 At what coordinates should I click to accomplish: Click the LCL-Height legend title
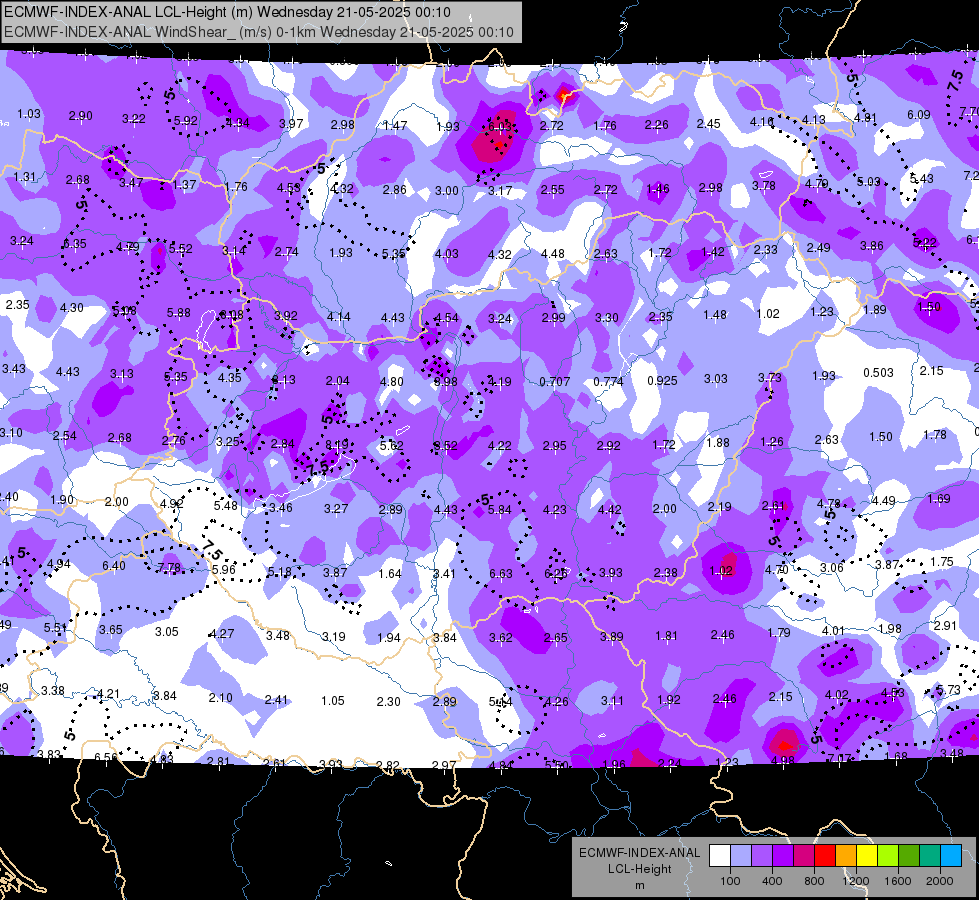coord(639,869)
